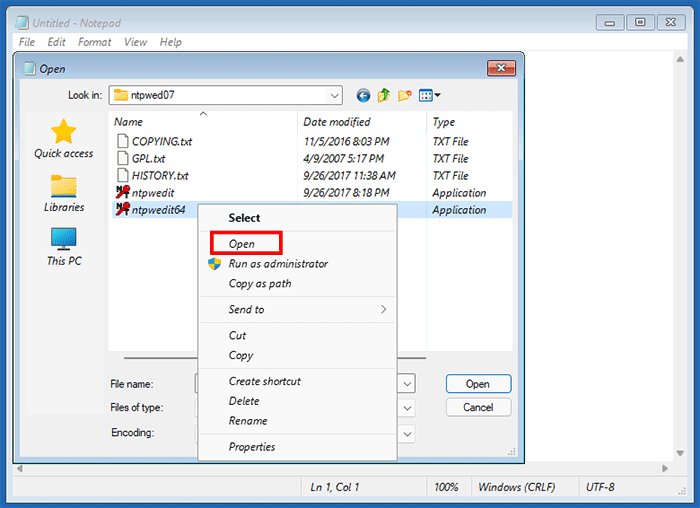Click the Application type cell of ntpwedit64

pos(459,209)
